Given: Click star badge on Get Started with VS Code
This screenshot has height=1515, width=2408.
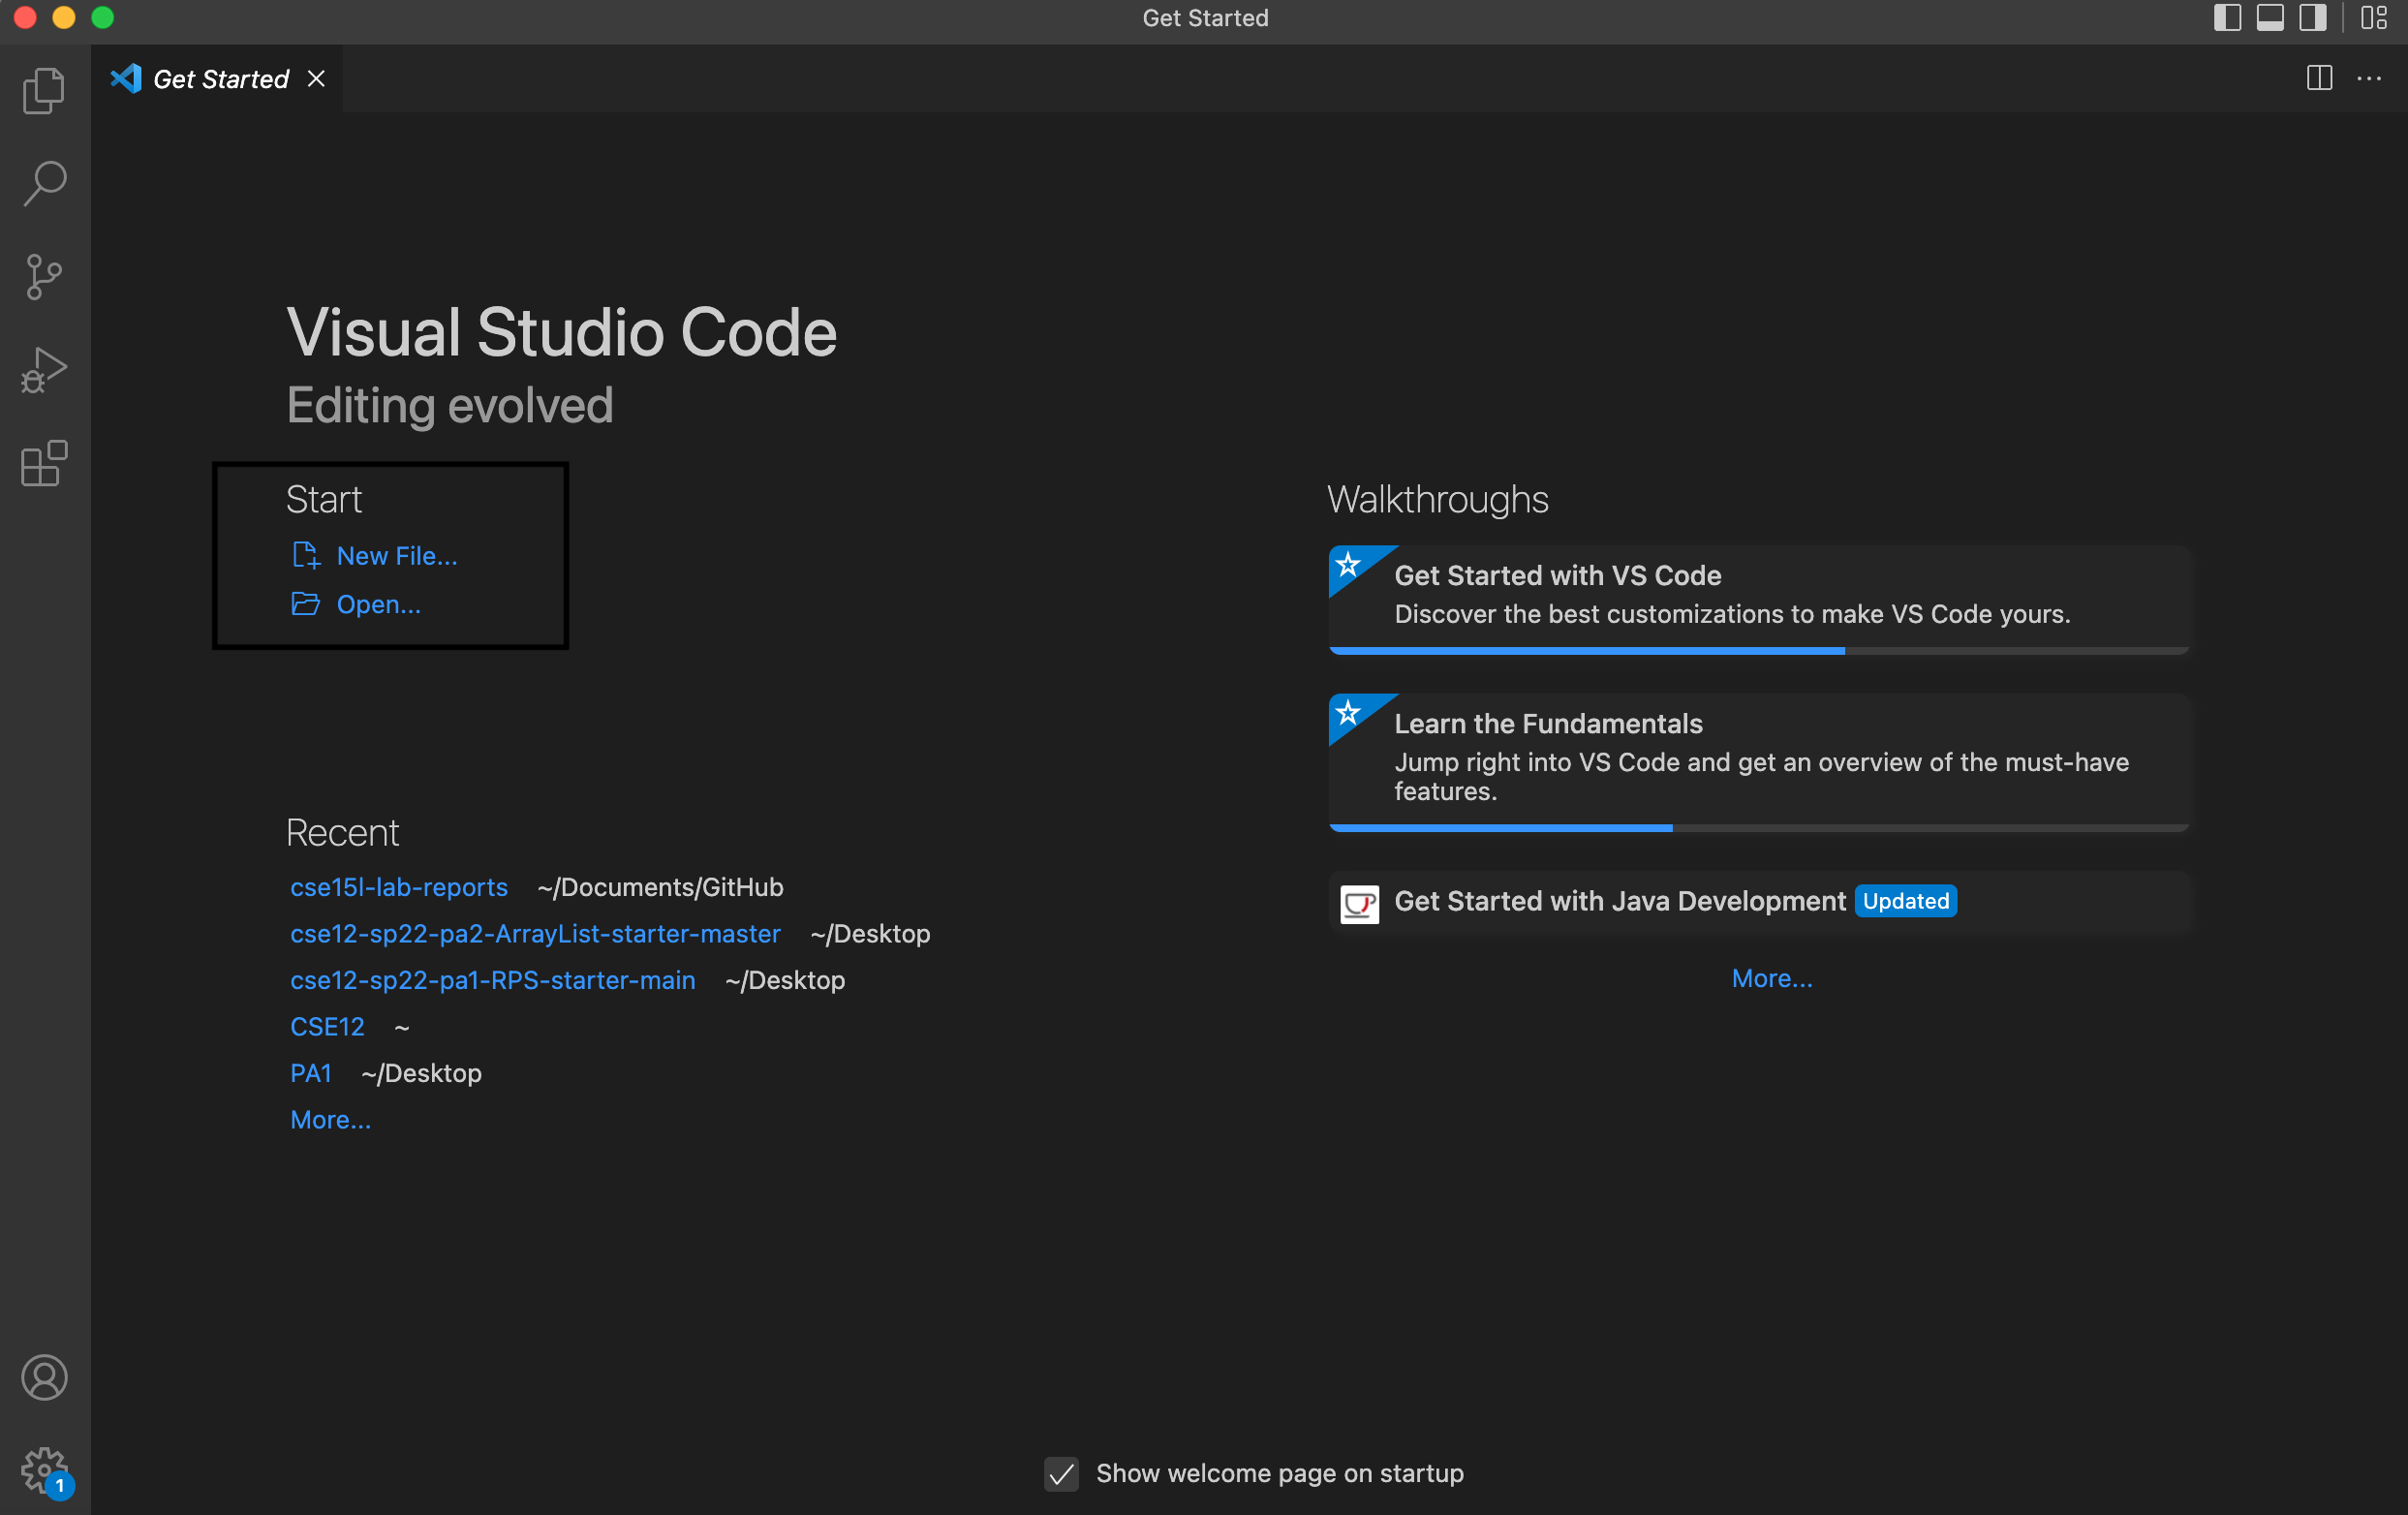Looking at the screenshot, I should tap(1348, 565).
